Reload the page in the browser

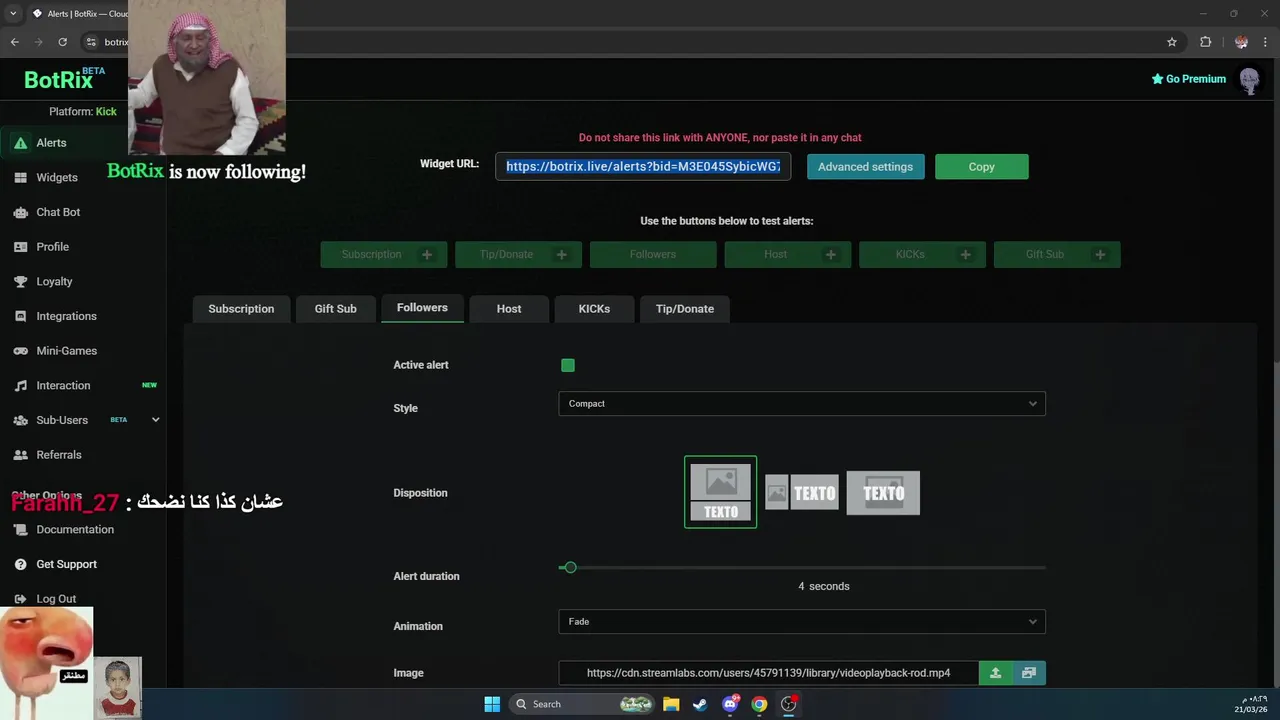coord(62,42)
